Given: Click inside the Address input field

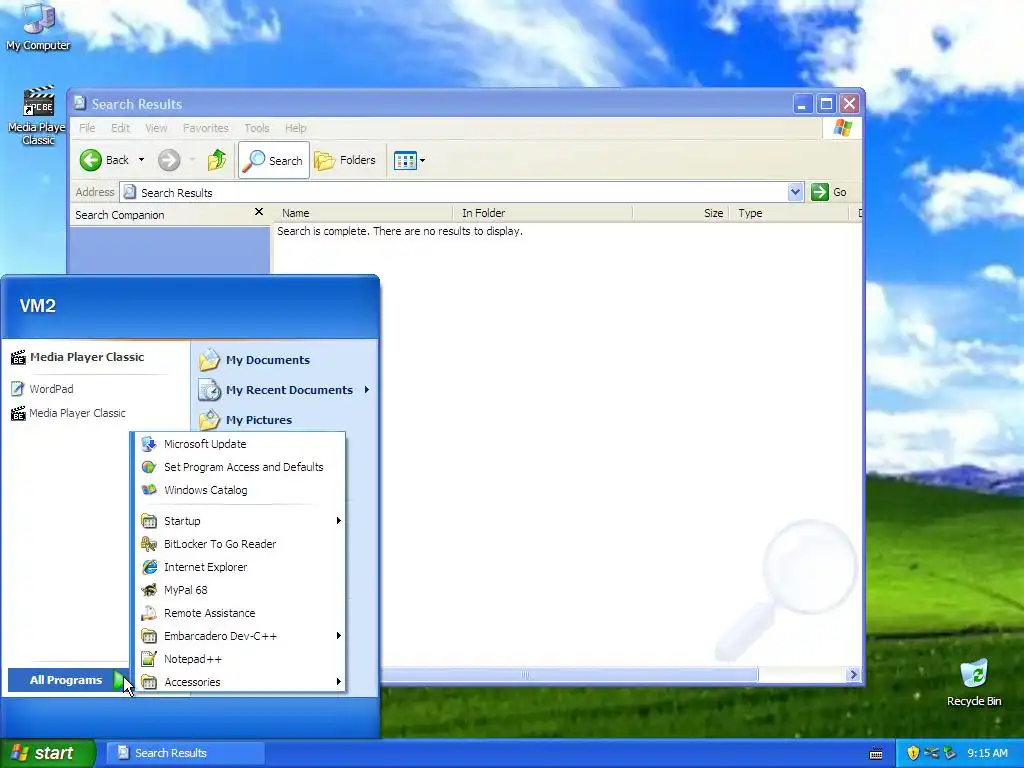Looking at the screenshot, I should (454, 192).
